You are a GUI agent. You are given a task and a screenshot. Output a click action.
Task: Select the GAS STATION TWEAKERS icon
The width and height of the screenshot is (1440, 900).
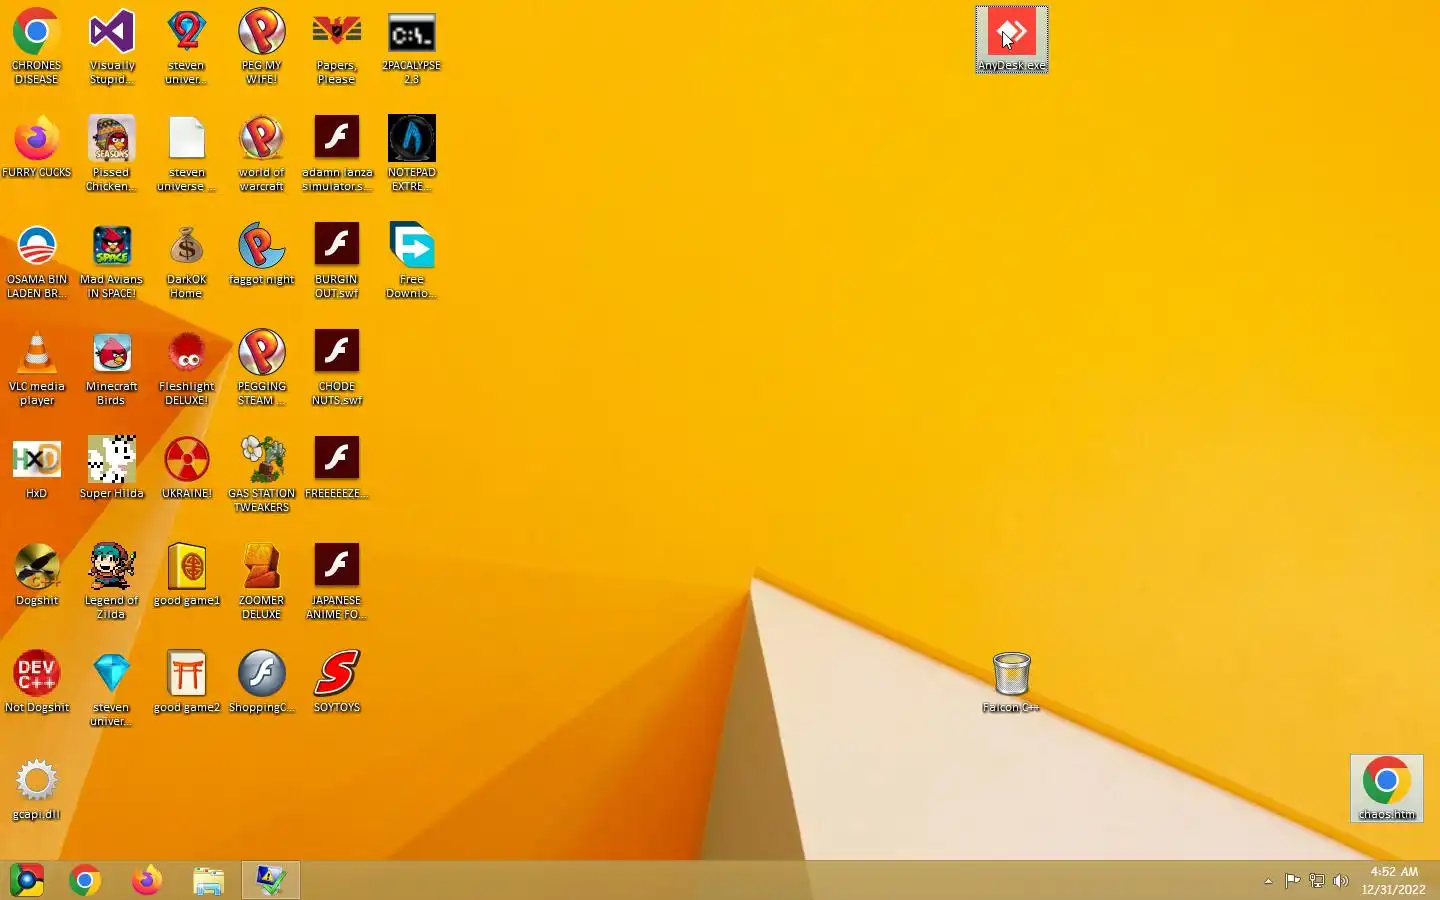(x=262, y=474)
